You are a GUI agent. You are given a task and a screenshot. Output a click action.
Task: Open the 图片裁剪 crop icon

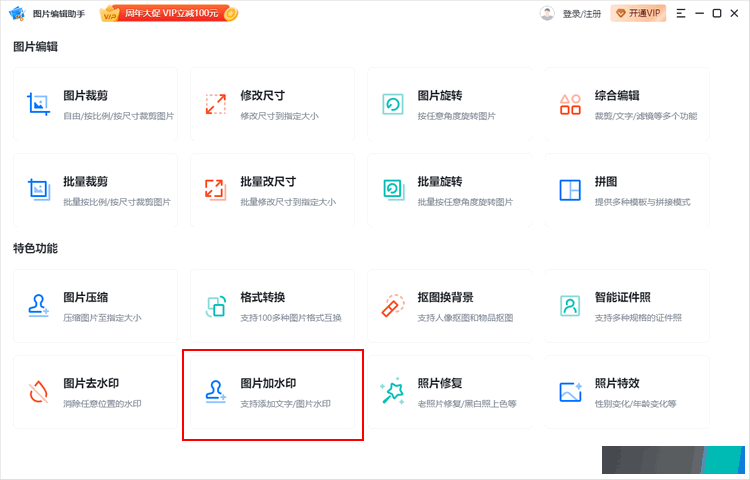coord(38,104)
